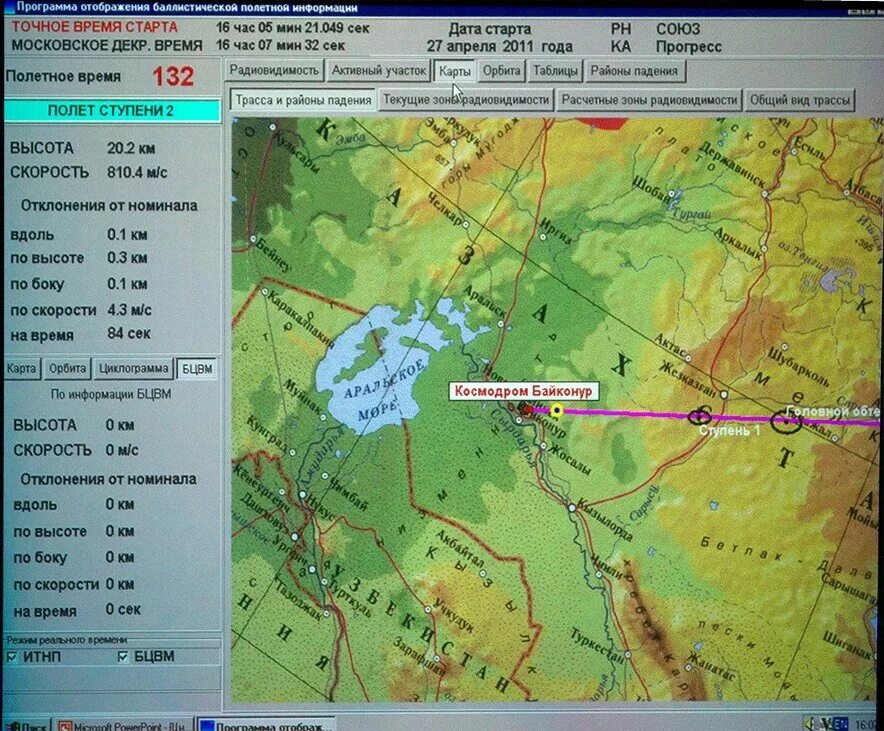Click the Кызылорда city on the map
The height and width of the screenshot is (731, 884).
[572, 507]
